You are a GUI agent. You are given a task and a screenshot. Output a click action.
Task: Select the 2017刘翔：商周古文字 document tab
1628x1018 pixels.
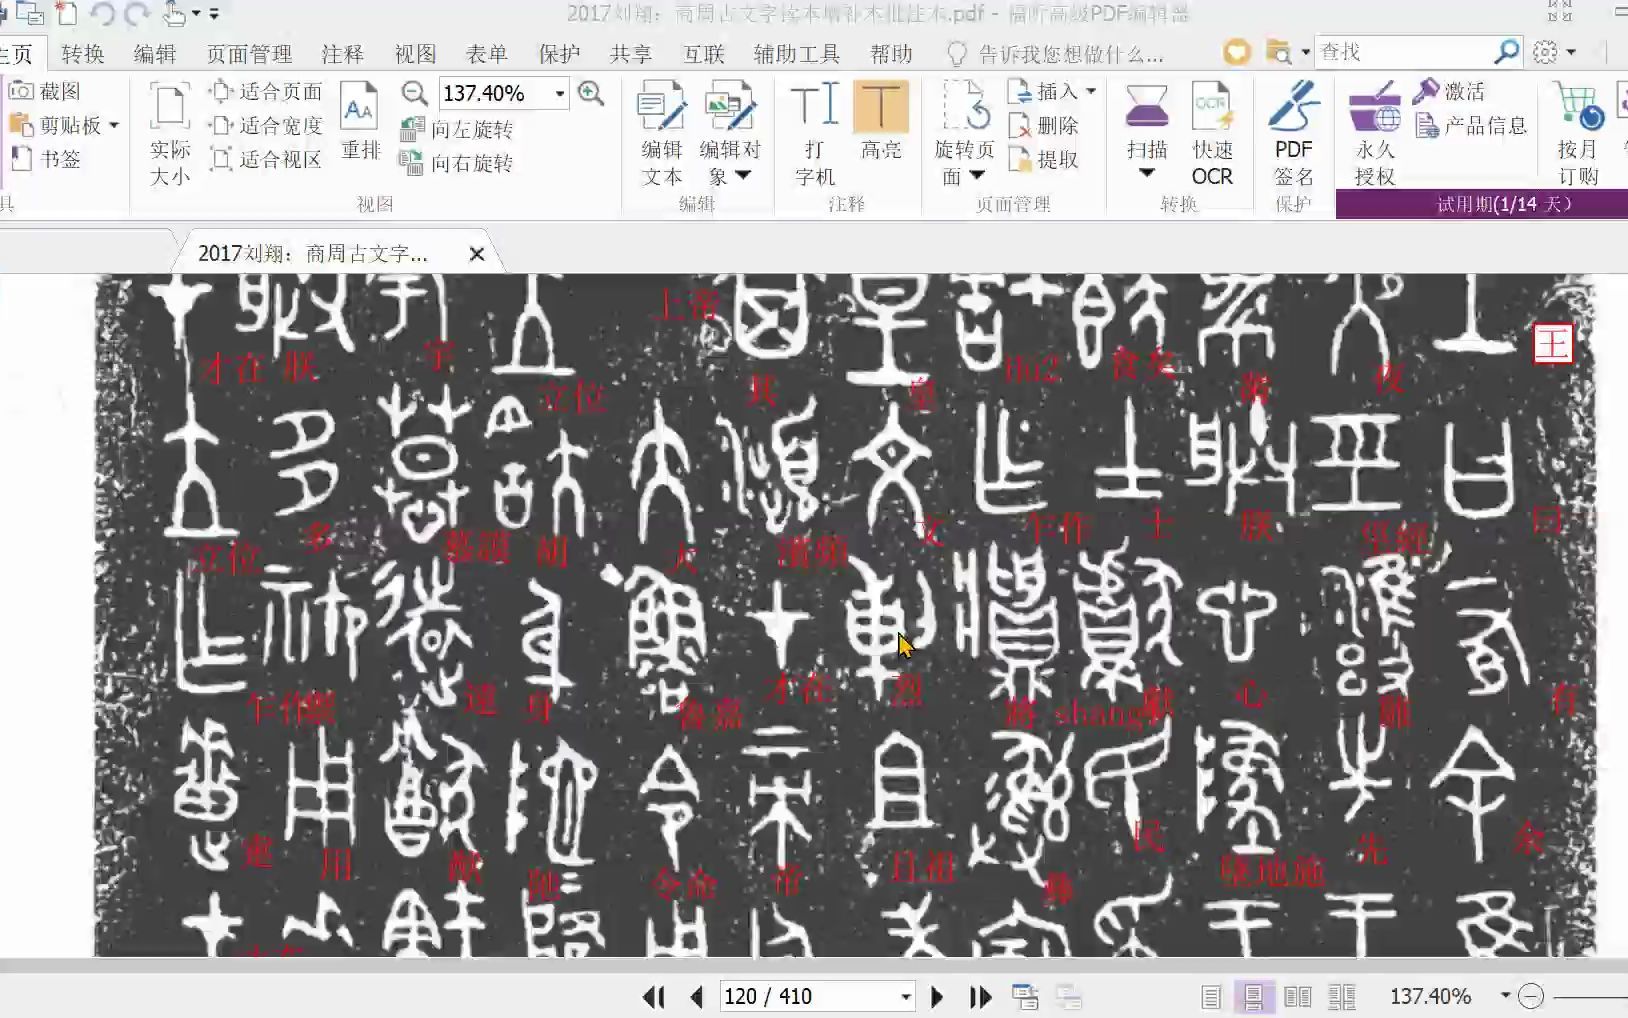pyautogui.click(x=313, y=254)
